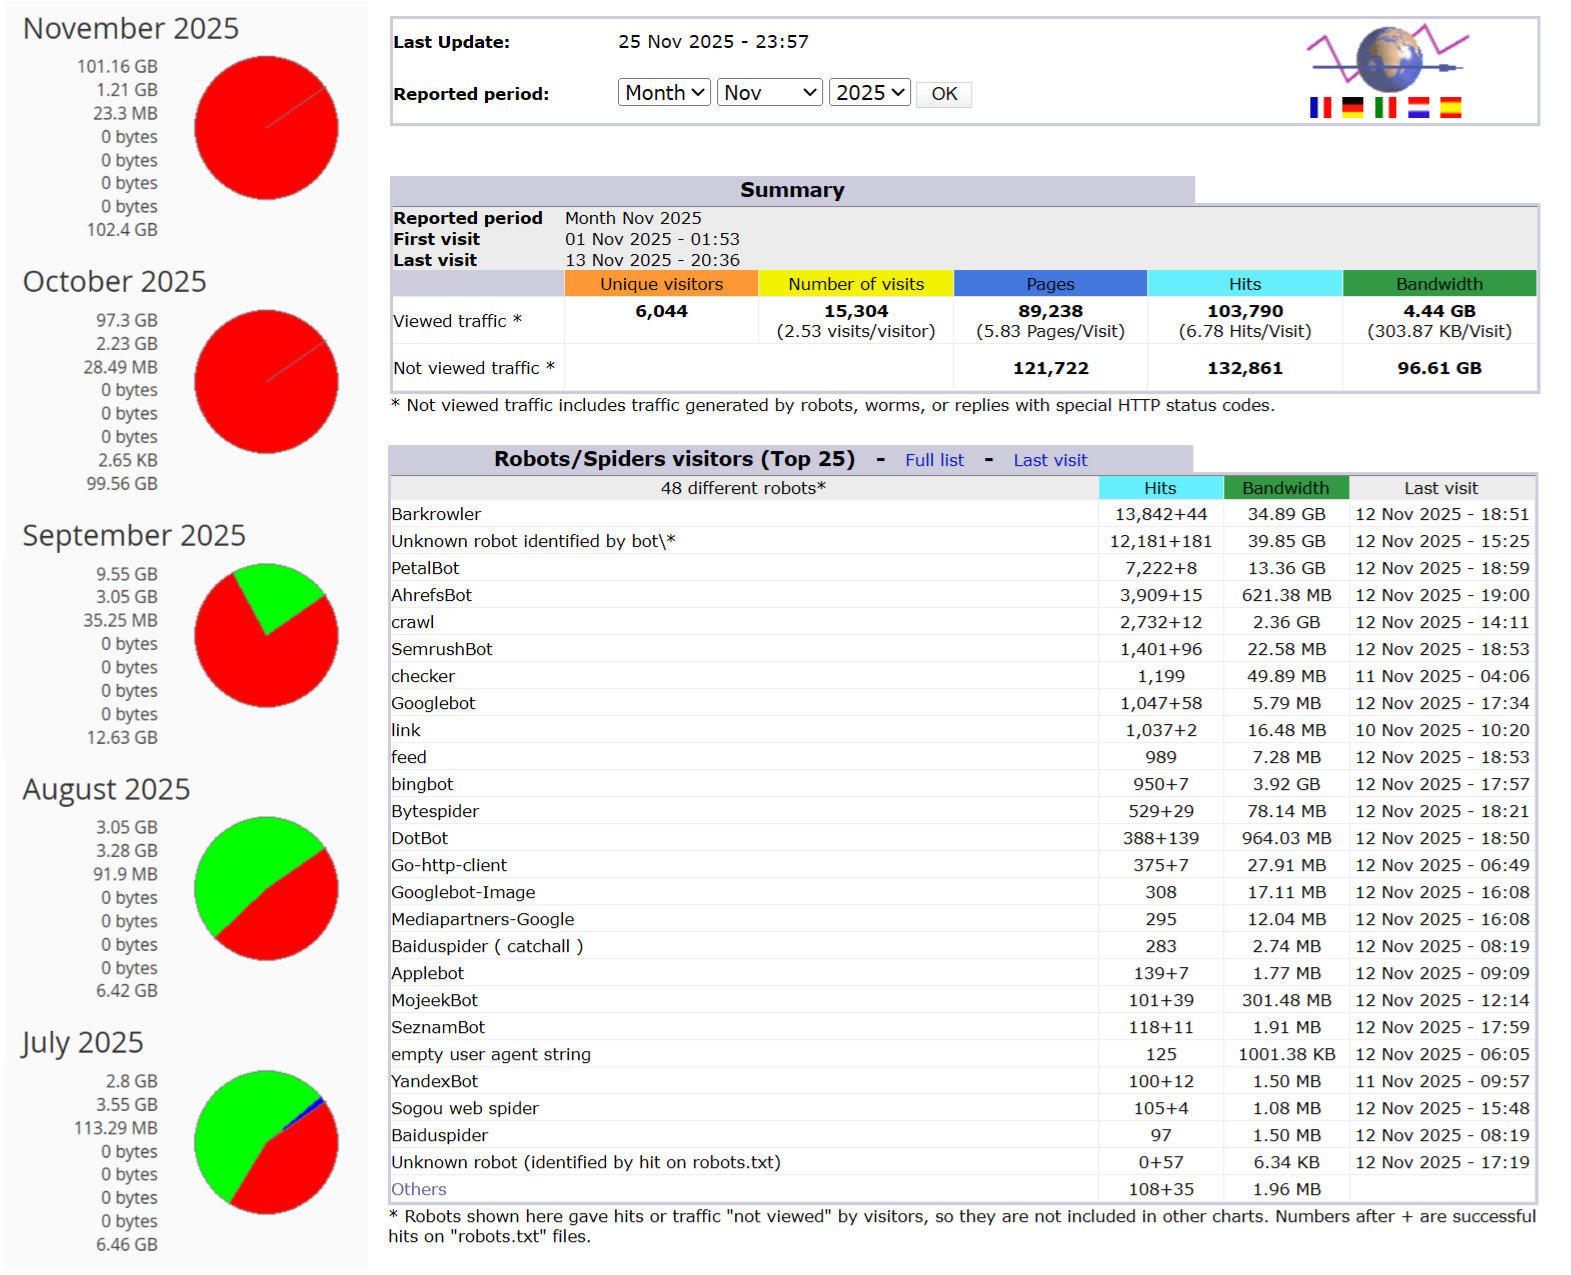Click the green Bandwidth summary header

click(1438, 284)
